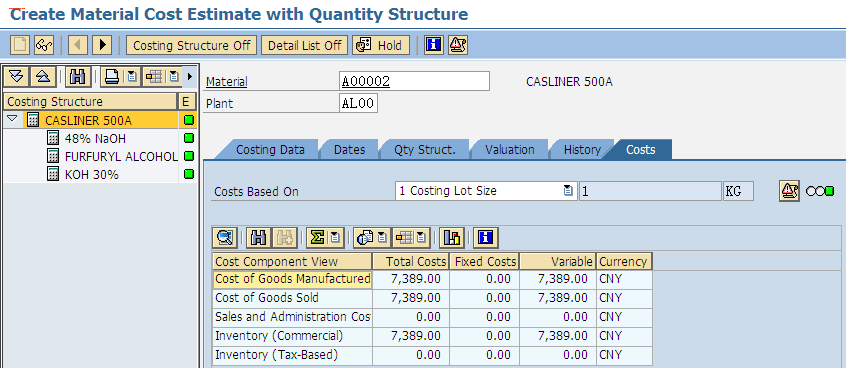Switch to the Costs tab
Viewport: 846px width, 368px height.
640,150
